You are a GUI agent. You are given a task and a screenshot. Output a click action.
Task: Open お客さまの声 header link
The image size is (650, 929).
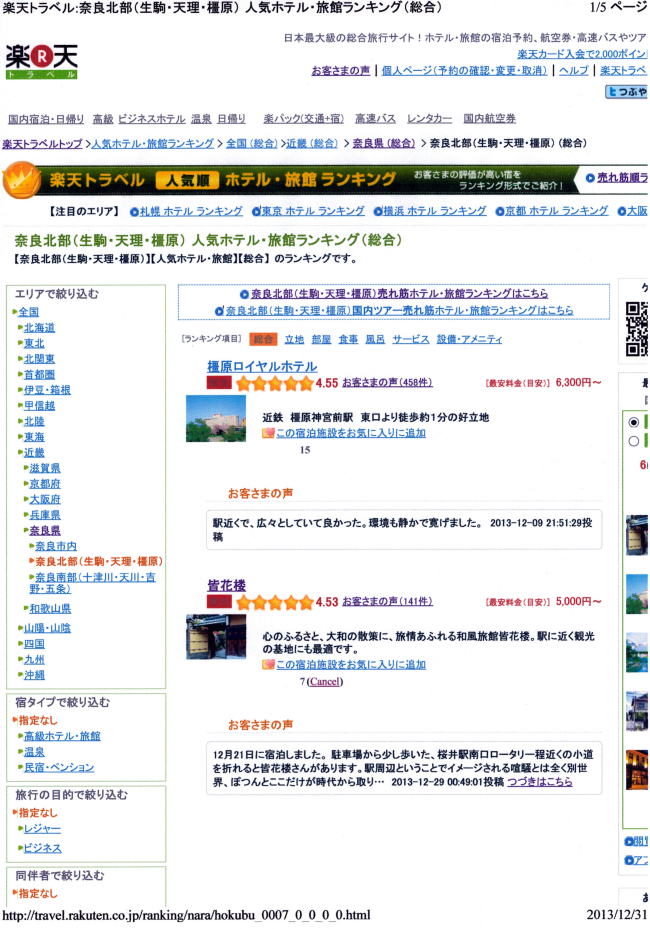(341, 71)
